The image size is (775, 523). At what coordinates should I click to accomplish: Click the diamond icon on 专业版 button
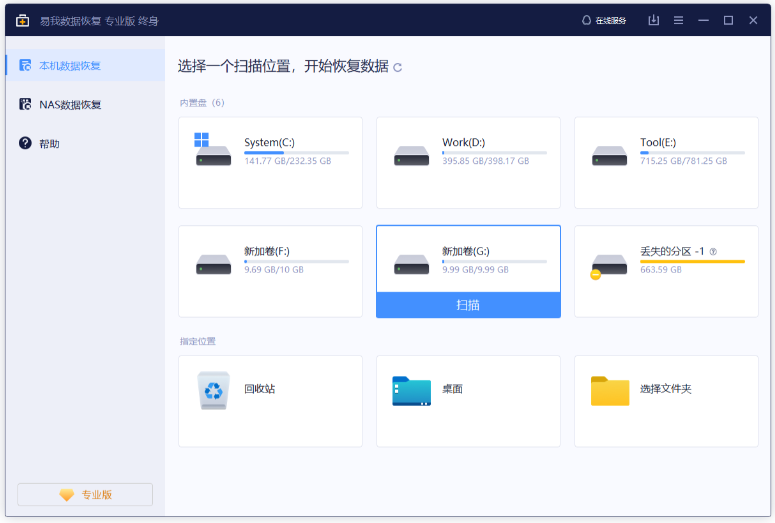point(67,494)
